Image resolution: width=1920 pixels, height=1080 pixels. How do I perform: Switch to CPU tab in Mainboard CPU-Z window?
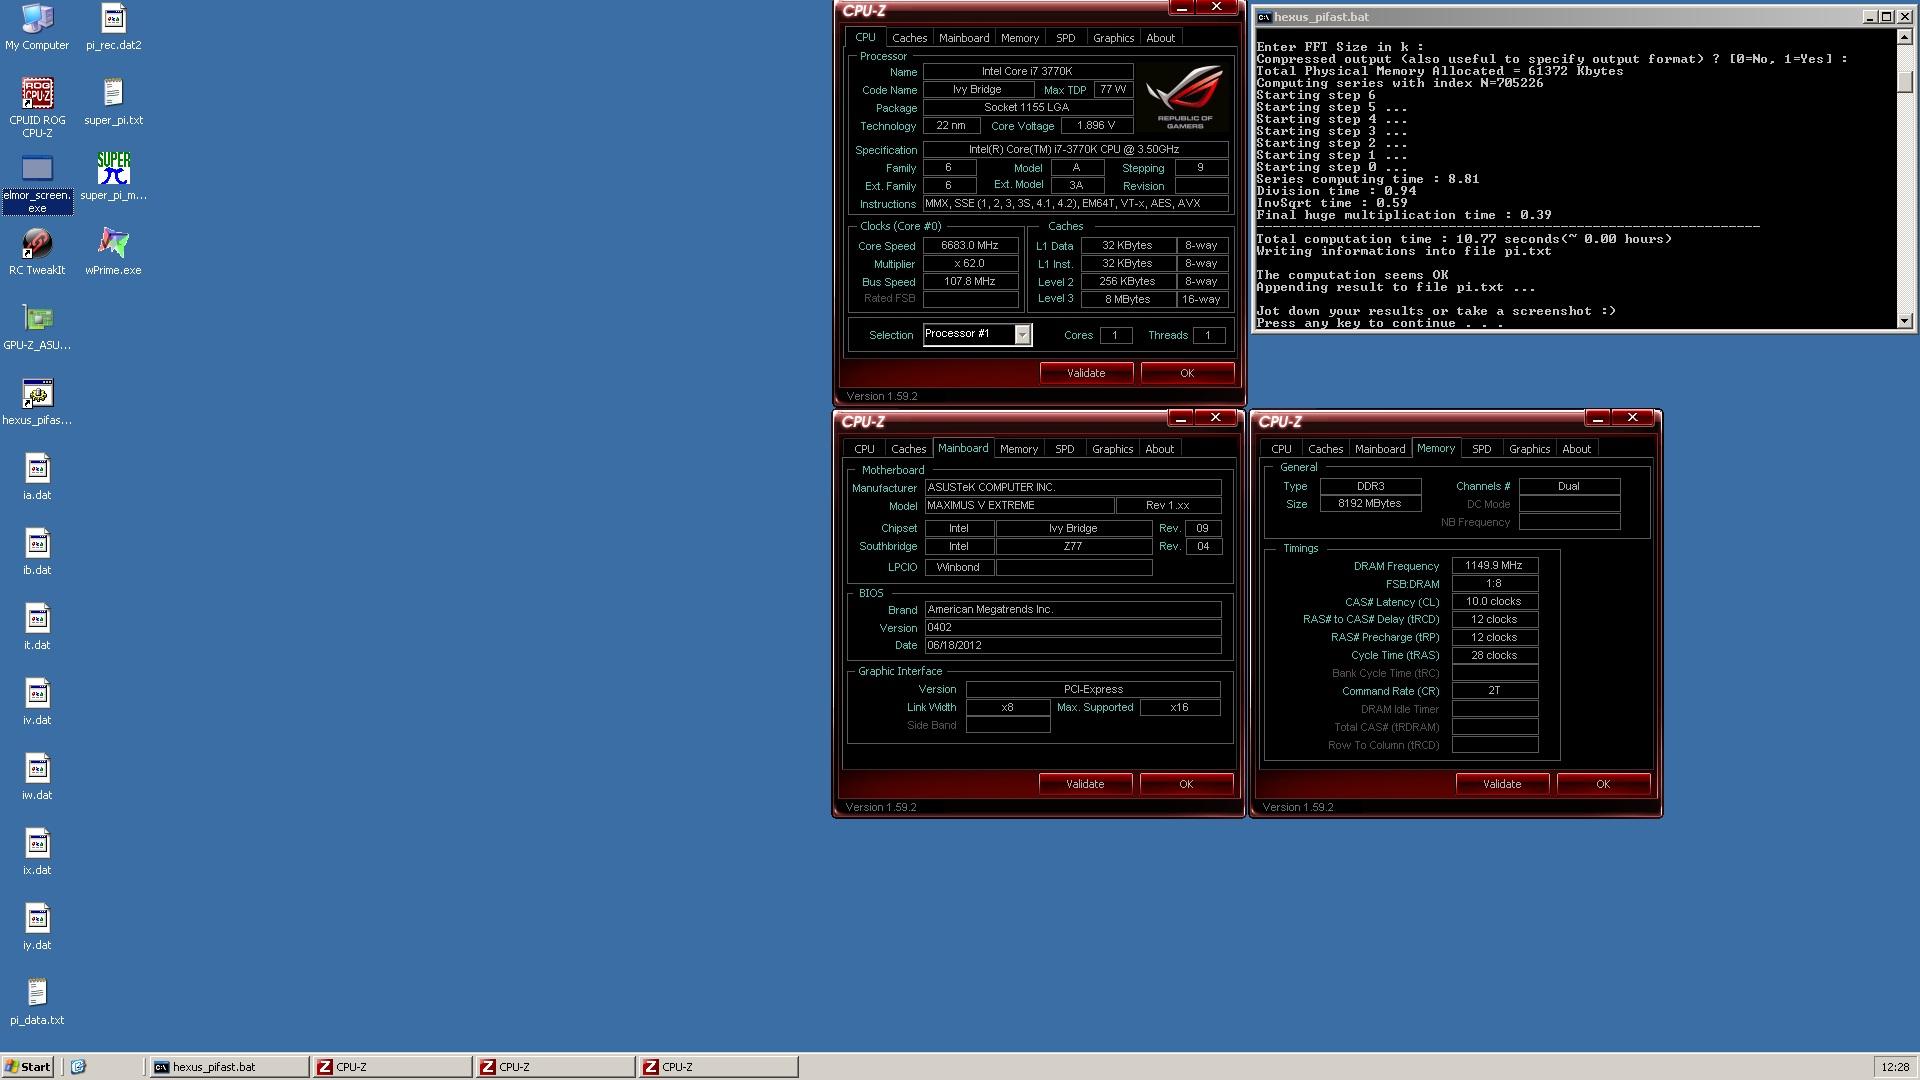[x=864, y=449]
